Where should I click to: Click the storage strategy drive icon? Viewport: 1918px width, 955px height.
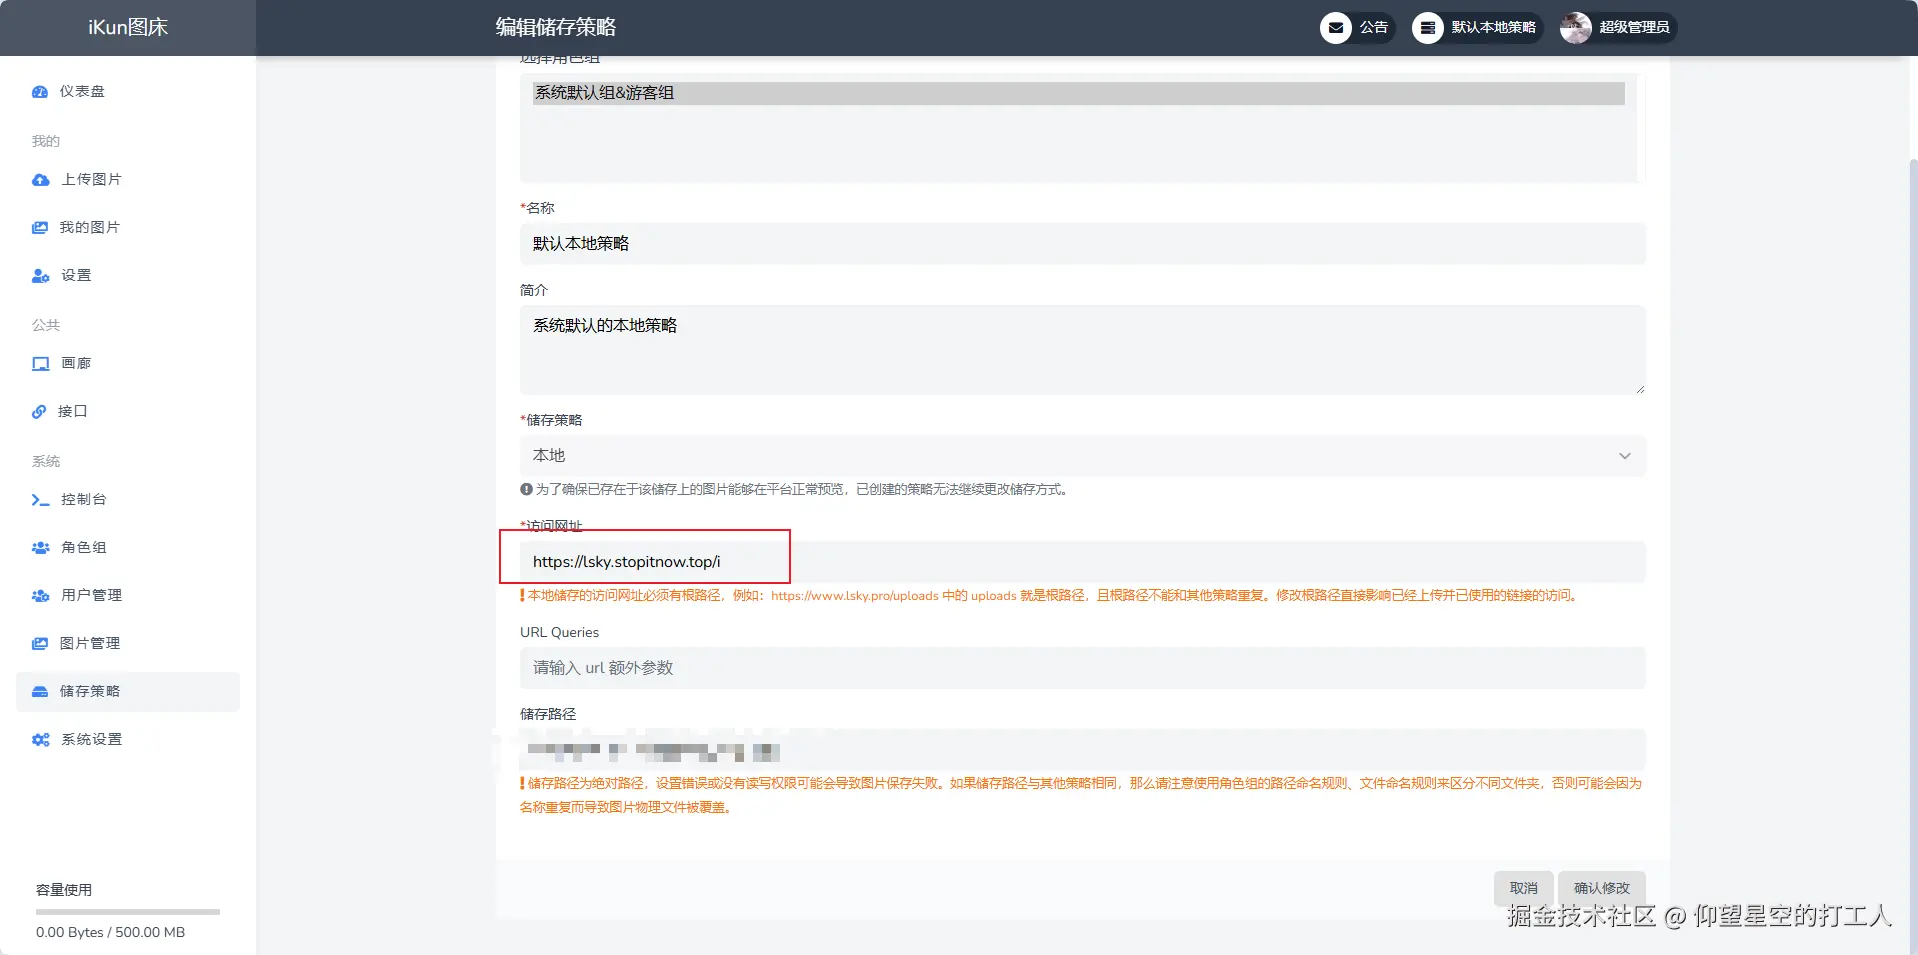[40, 692]
